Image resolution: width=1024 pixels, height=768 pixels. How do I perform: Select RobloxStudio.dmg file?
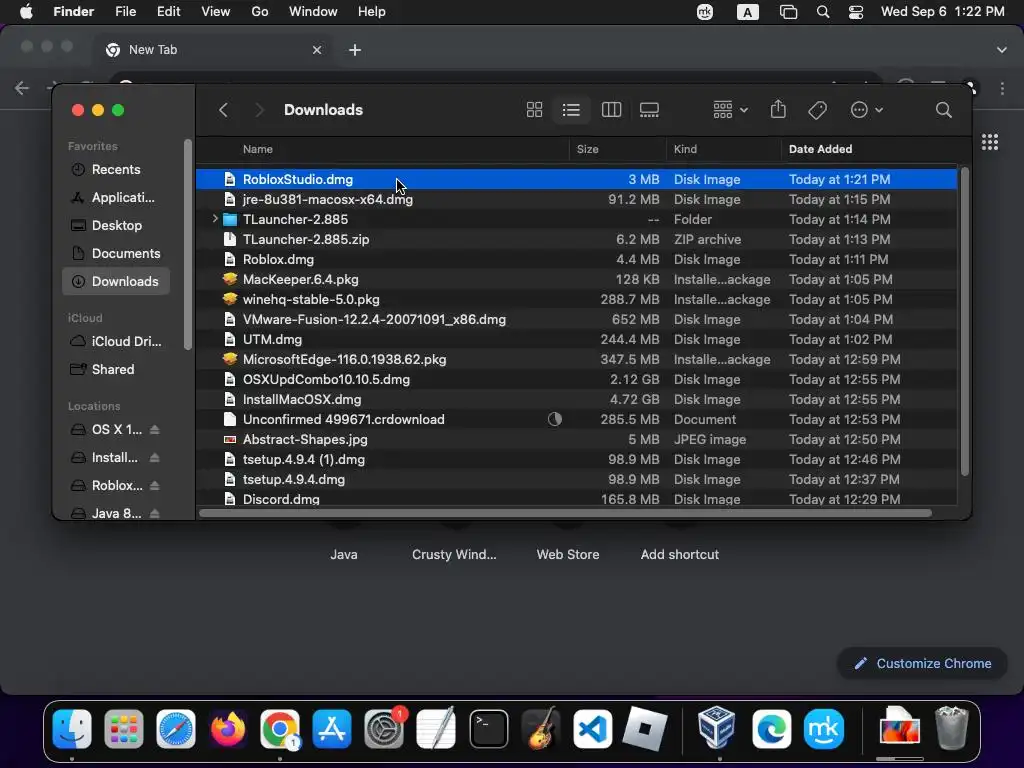tap(577, 179)
